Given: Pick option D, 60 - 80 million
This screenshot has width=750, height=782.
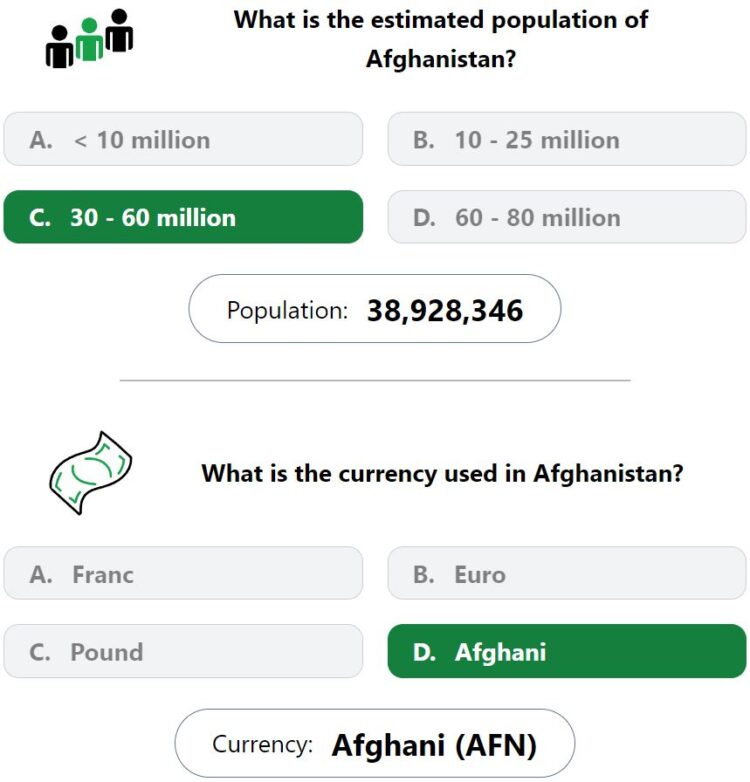Looking at the screenshot, I should tap(567, 217).
